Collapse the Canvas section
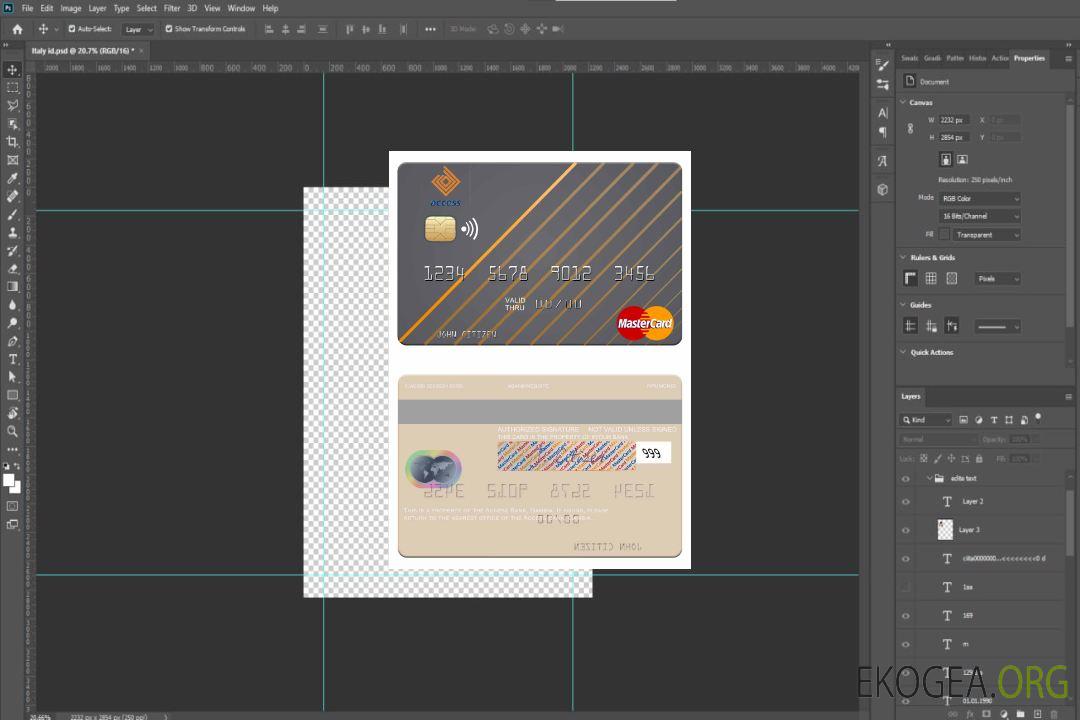1080x720 pixels. click(x=903, y=102)
